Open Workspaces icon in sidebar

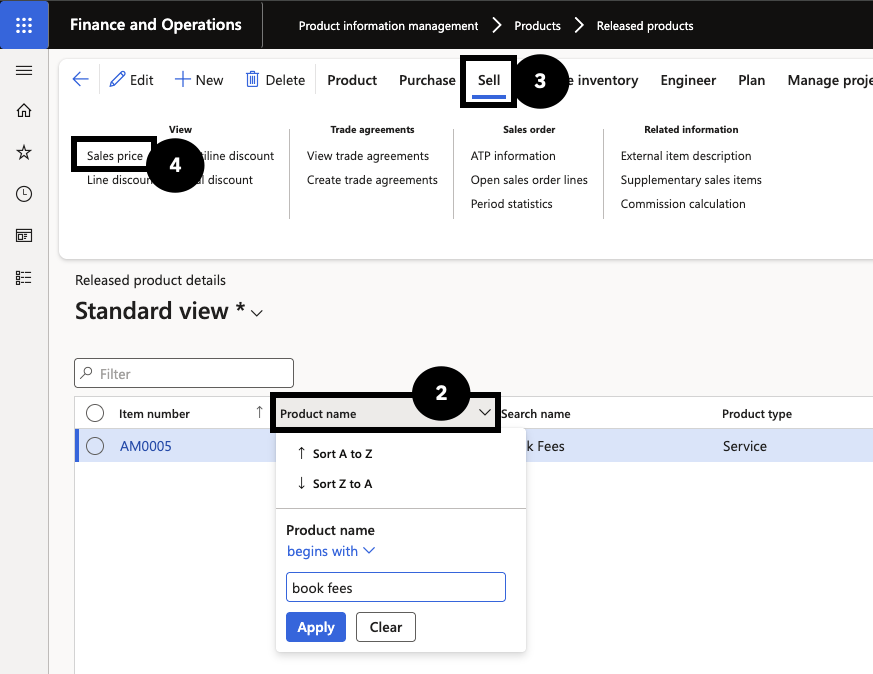click(24, 236)
